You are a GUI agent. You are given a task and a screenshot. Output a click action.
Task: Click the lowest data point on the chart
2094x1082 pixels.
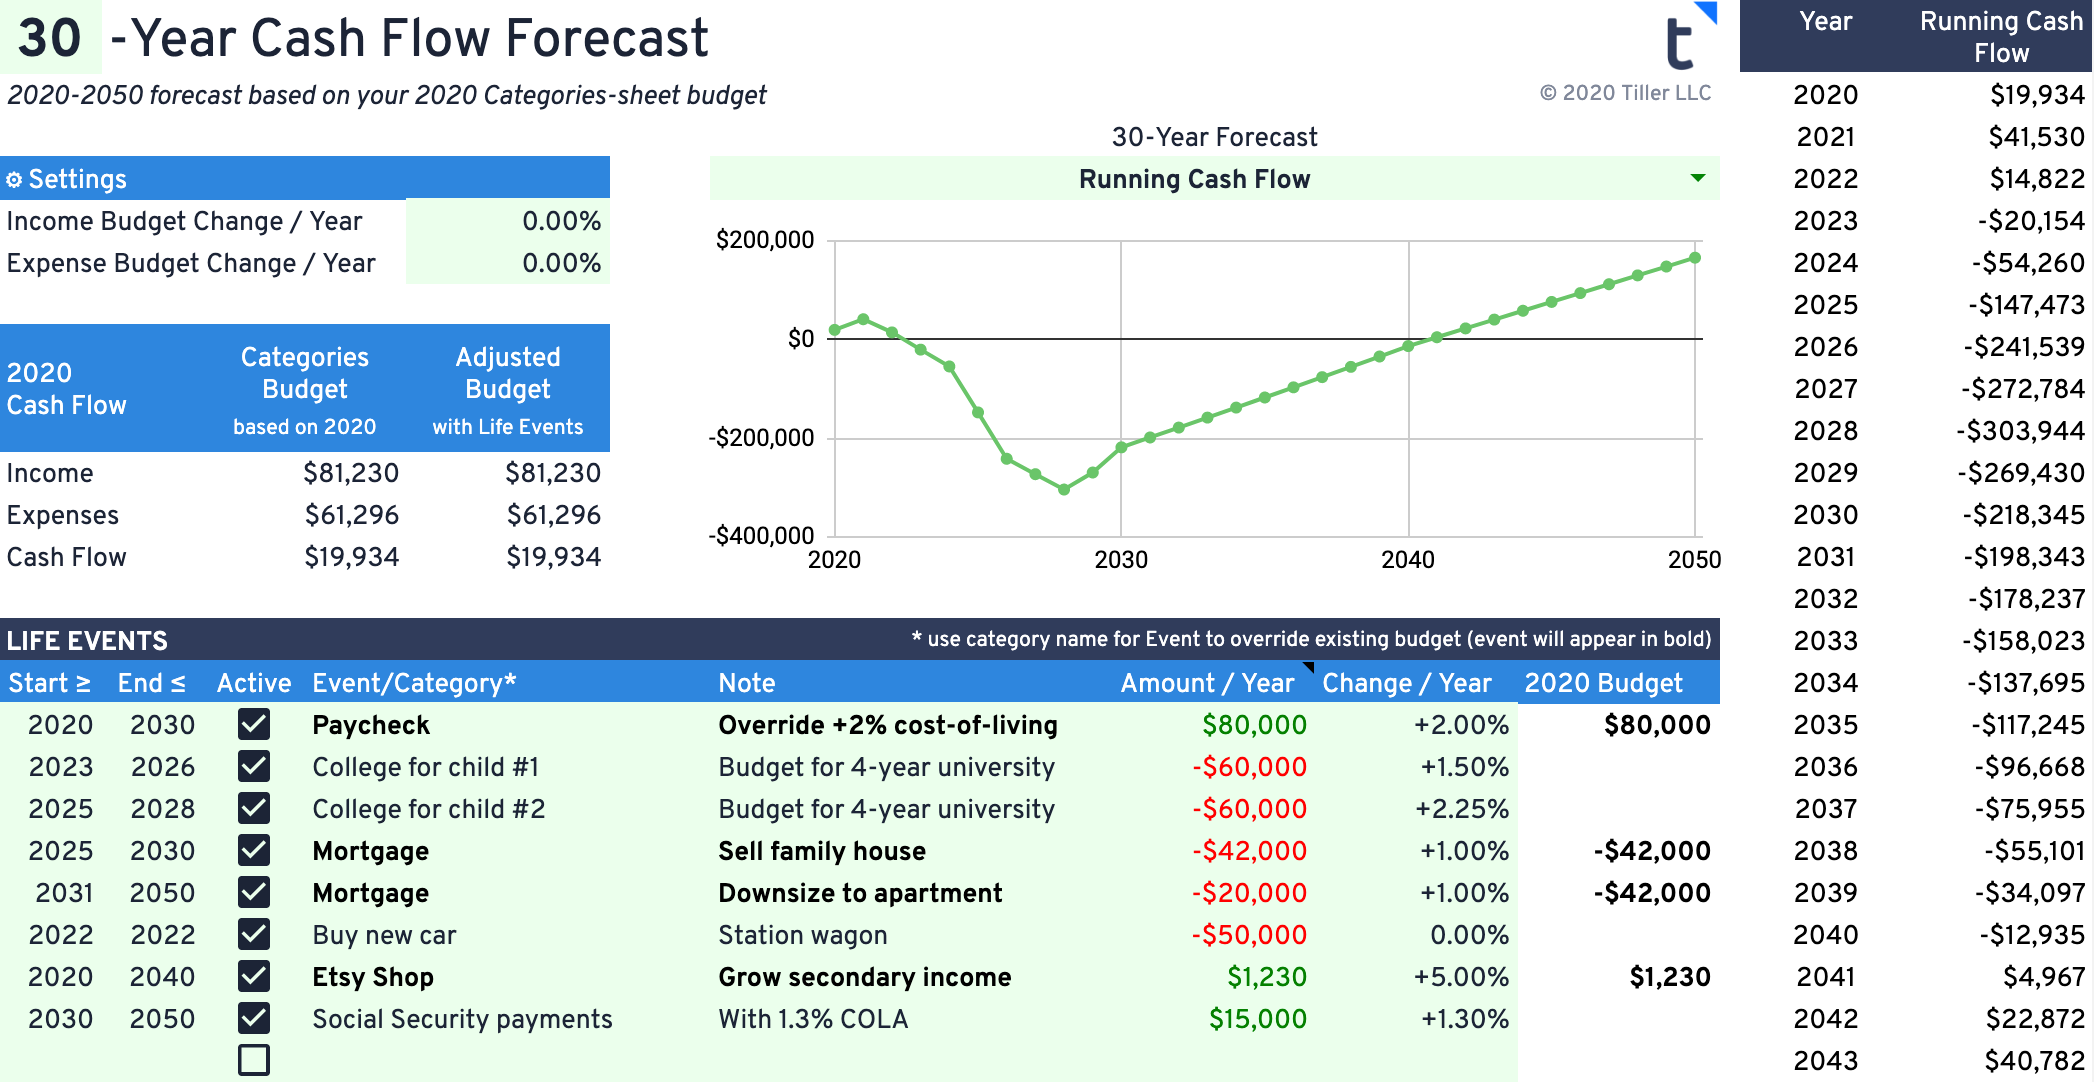(1064, 490)
